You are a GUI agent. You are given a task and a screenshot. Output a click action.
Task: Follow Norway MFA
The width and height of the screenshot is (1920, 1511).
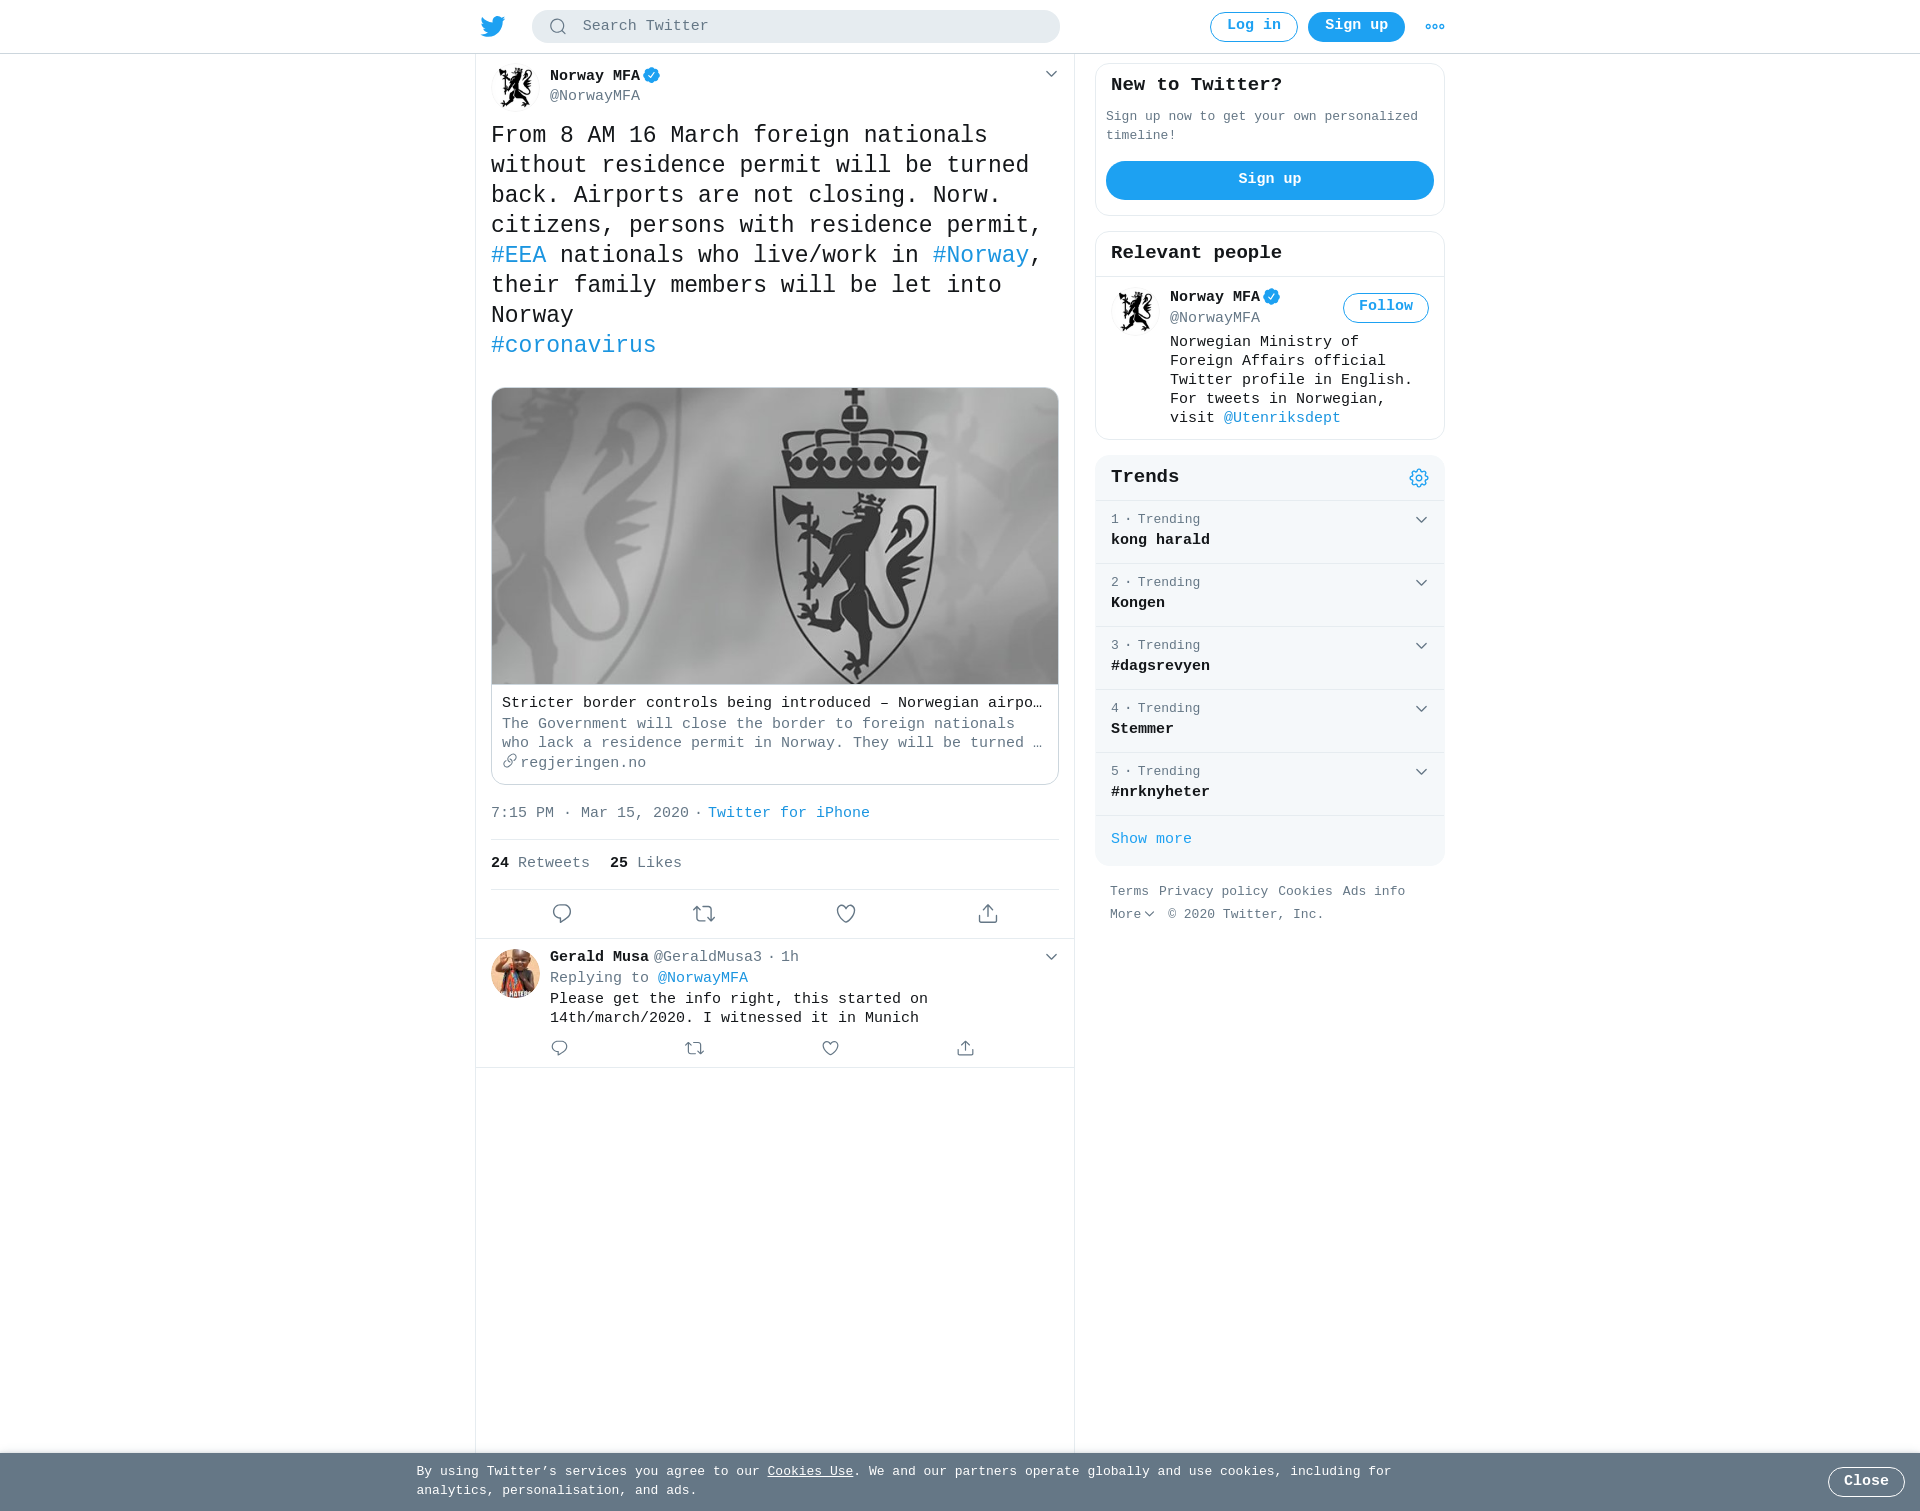click(x=1385, y=307)
